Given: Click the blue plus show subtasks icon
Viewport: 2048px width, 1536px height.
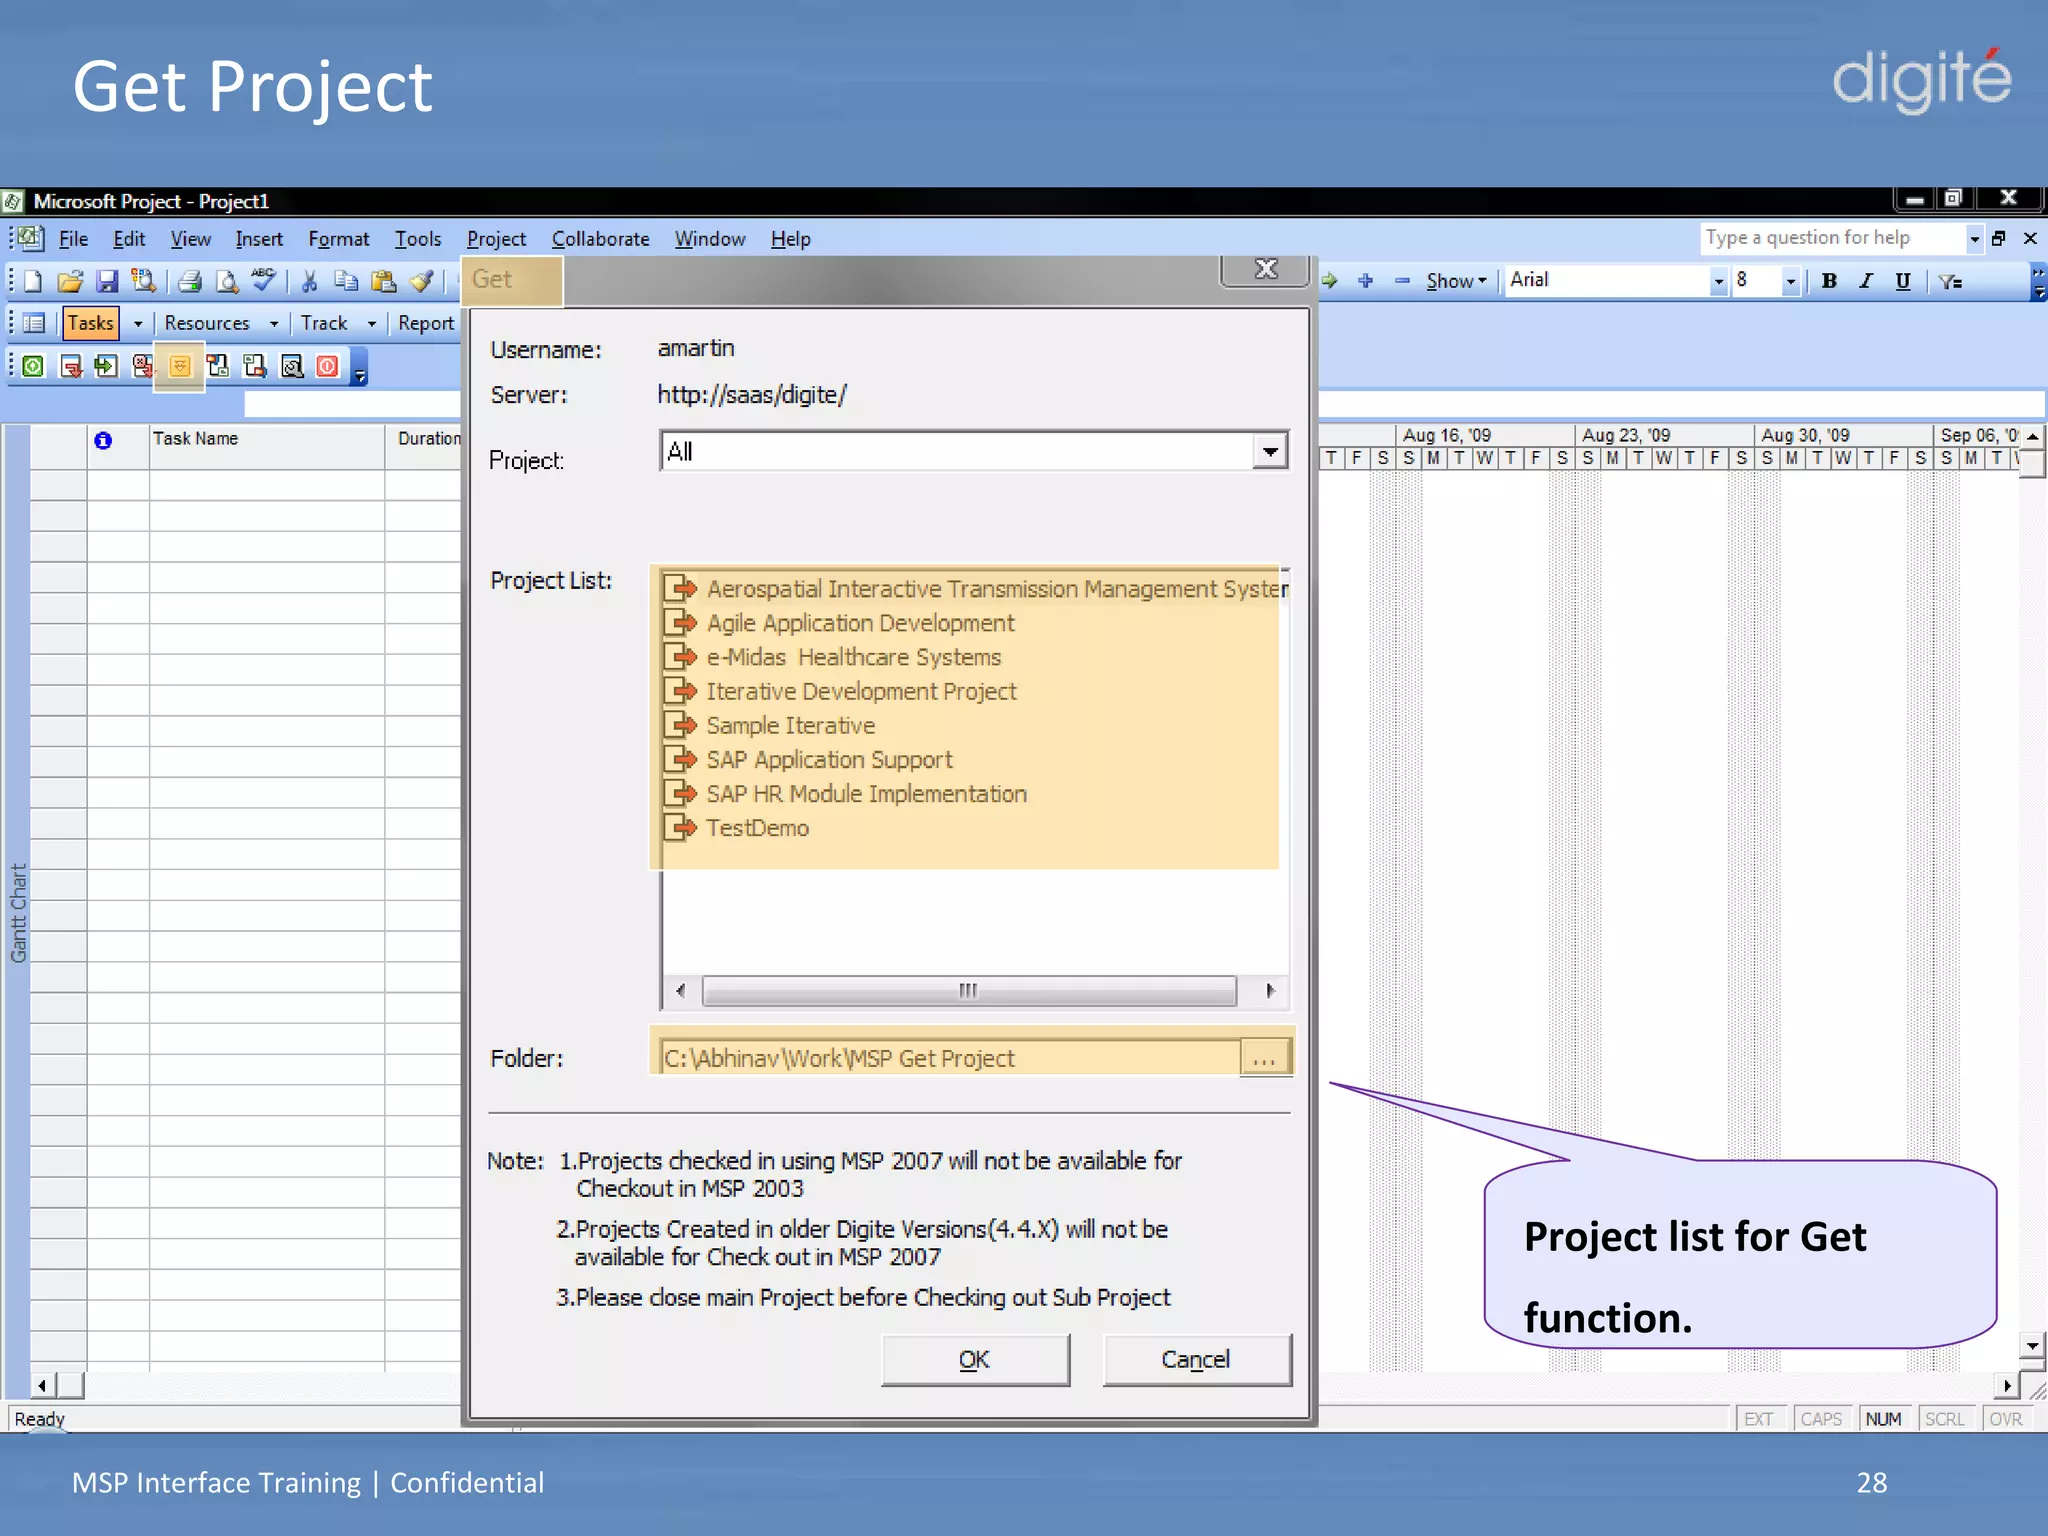Looking at the screenshot, I should click(x=1366, y=281).
